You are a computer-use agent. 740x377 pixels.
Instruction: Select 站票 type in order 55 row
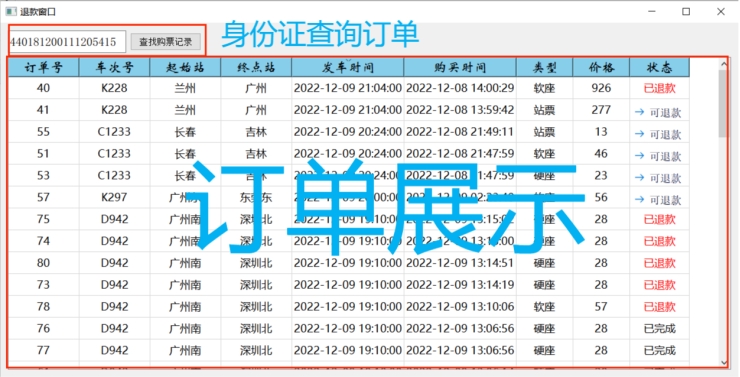click(x=545, y=132)
